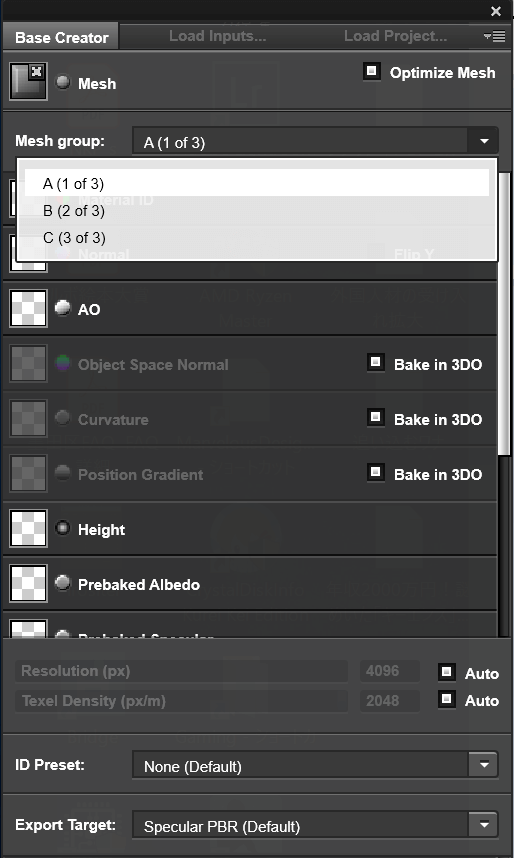Open the panel options menu icon
Image resolution: width=514 pixels, height=858 pixels.
495,36
